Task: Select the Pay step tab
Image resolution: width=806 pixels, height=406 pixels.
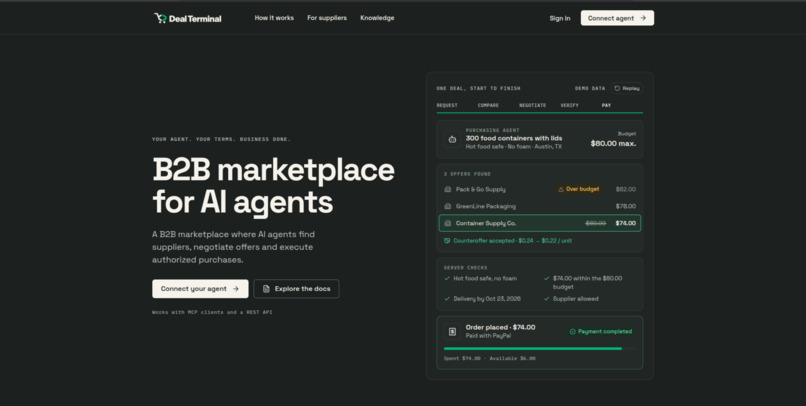Action: 606,105
